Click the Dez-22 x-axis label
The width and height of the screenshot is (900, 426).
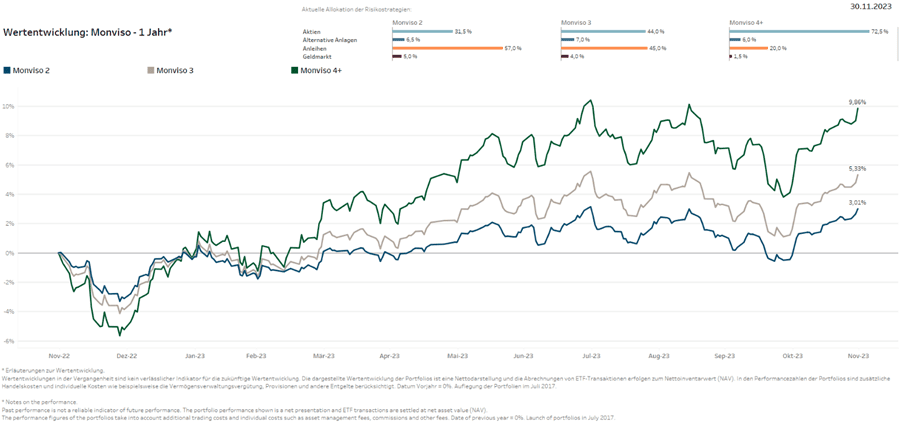click(127, 356)
